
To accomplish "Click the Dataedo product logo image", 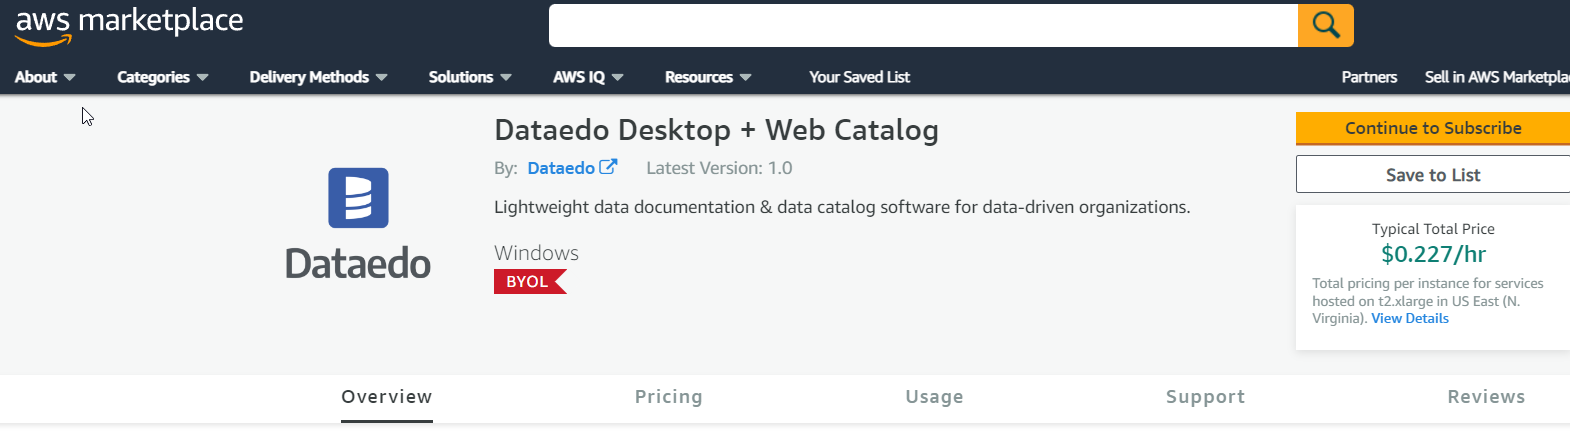I will 358,224.
